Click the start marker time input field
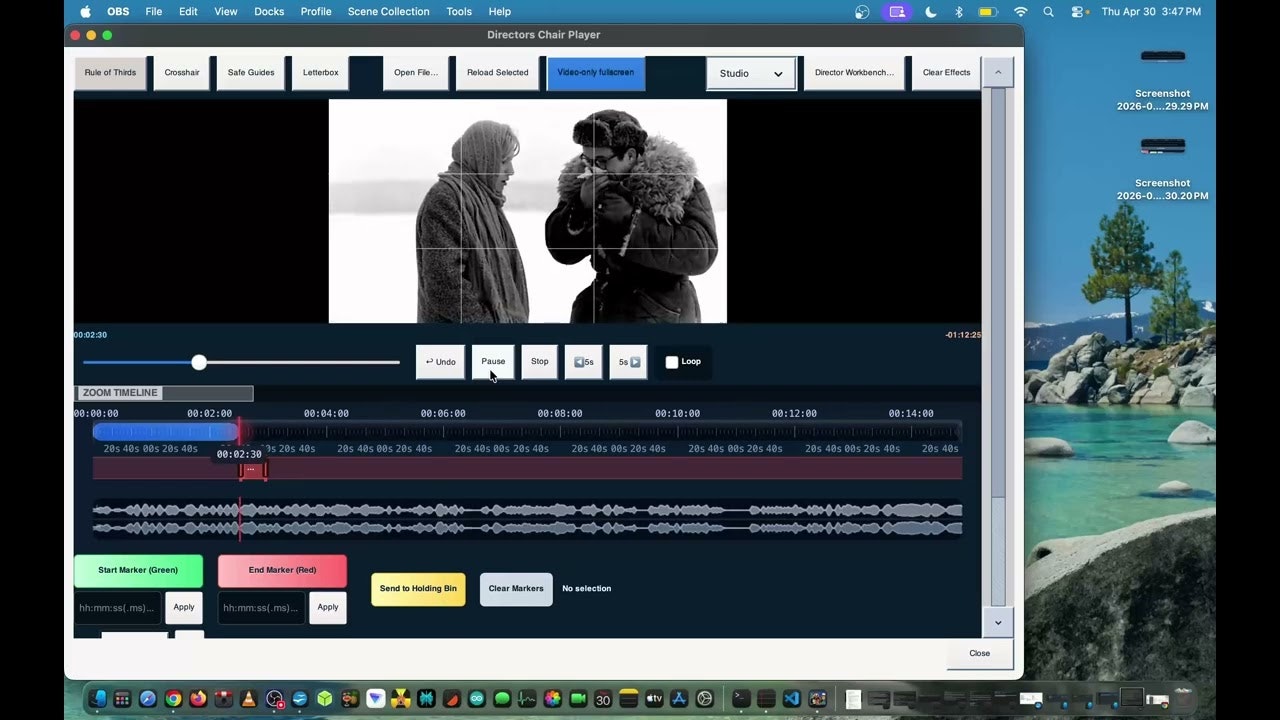This screenshot has width=1280, height=720. click(x=118, y=608)
